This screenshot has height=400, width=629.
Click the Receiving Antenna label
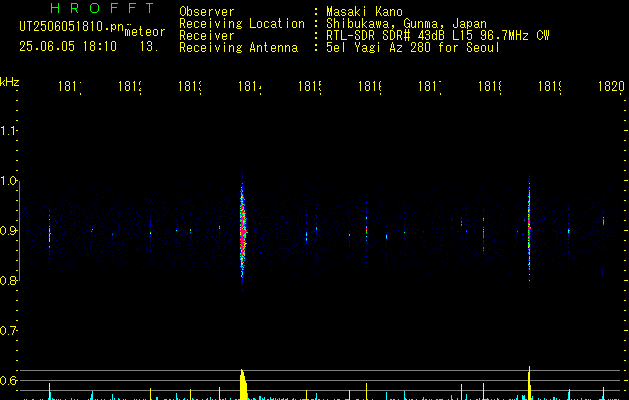coord(238,48)
